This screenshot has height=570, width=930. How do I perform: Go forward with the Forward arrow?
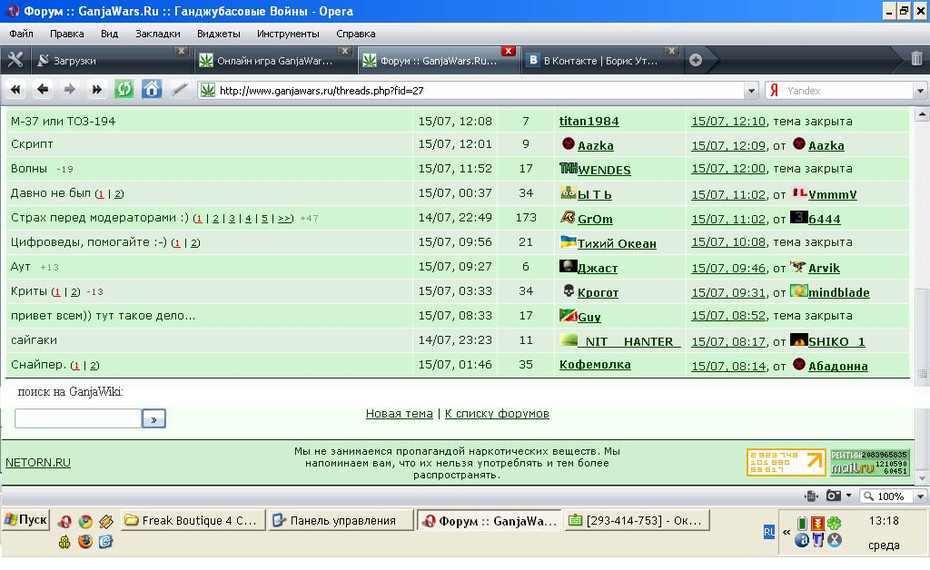(69, 90)
